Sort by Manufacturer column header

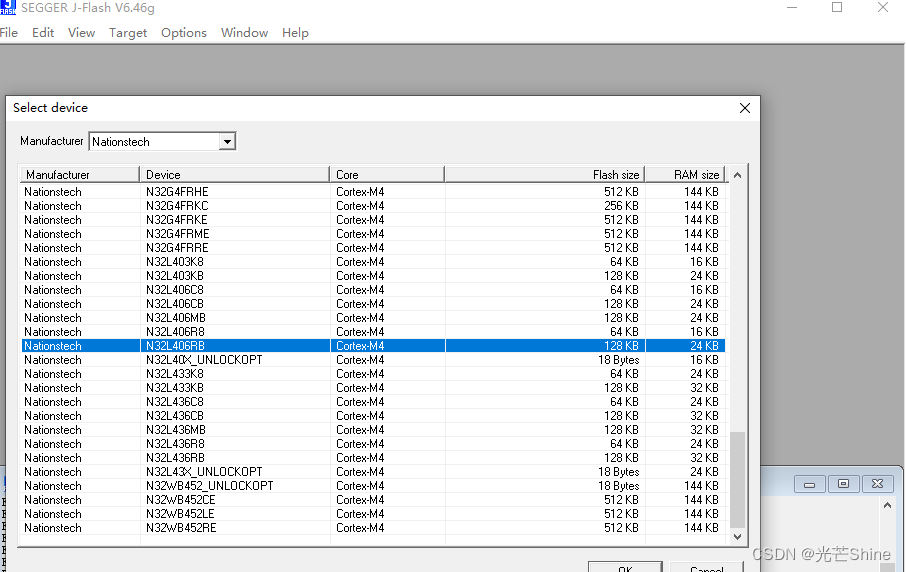[80, 174]
